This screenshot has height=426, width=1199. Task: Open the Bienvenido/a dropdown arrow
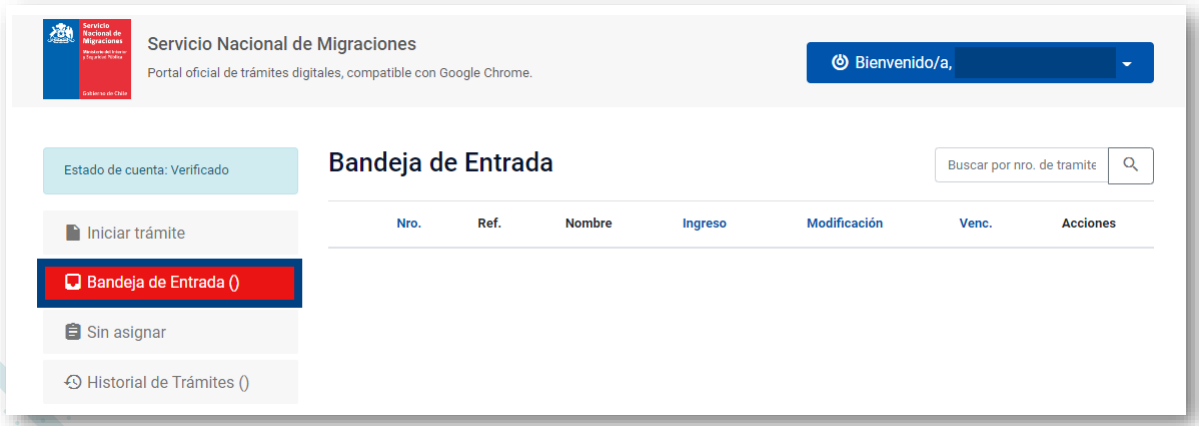[1126, 64]
